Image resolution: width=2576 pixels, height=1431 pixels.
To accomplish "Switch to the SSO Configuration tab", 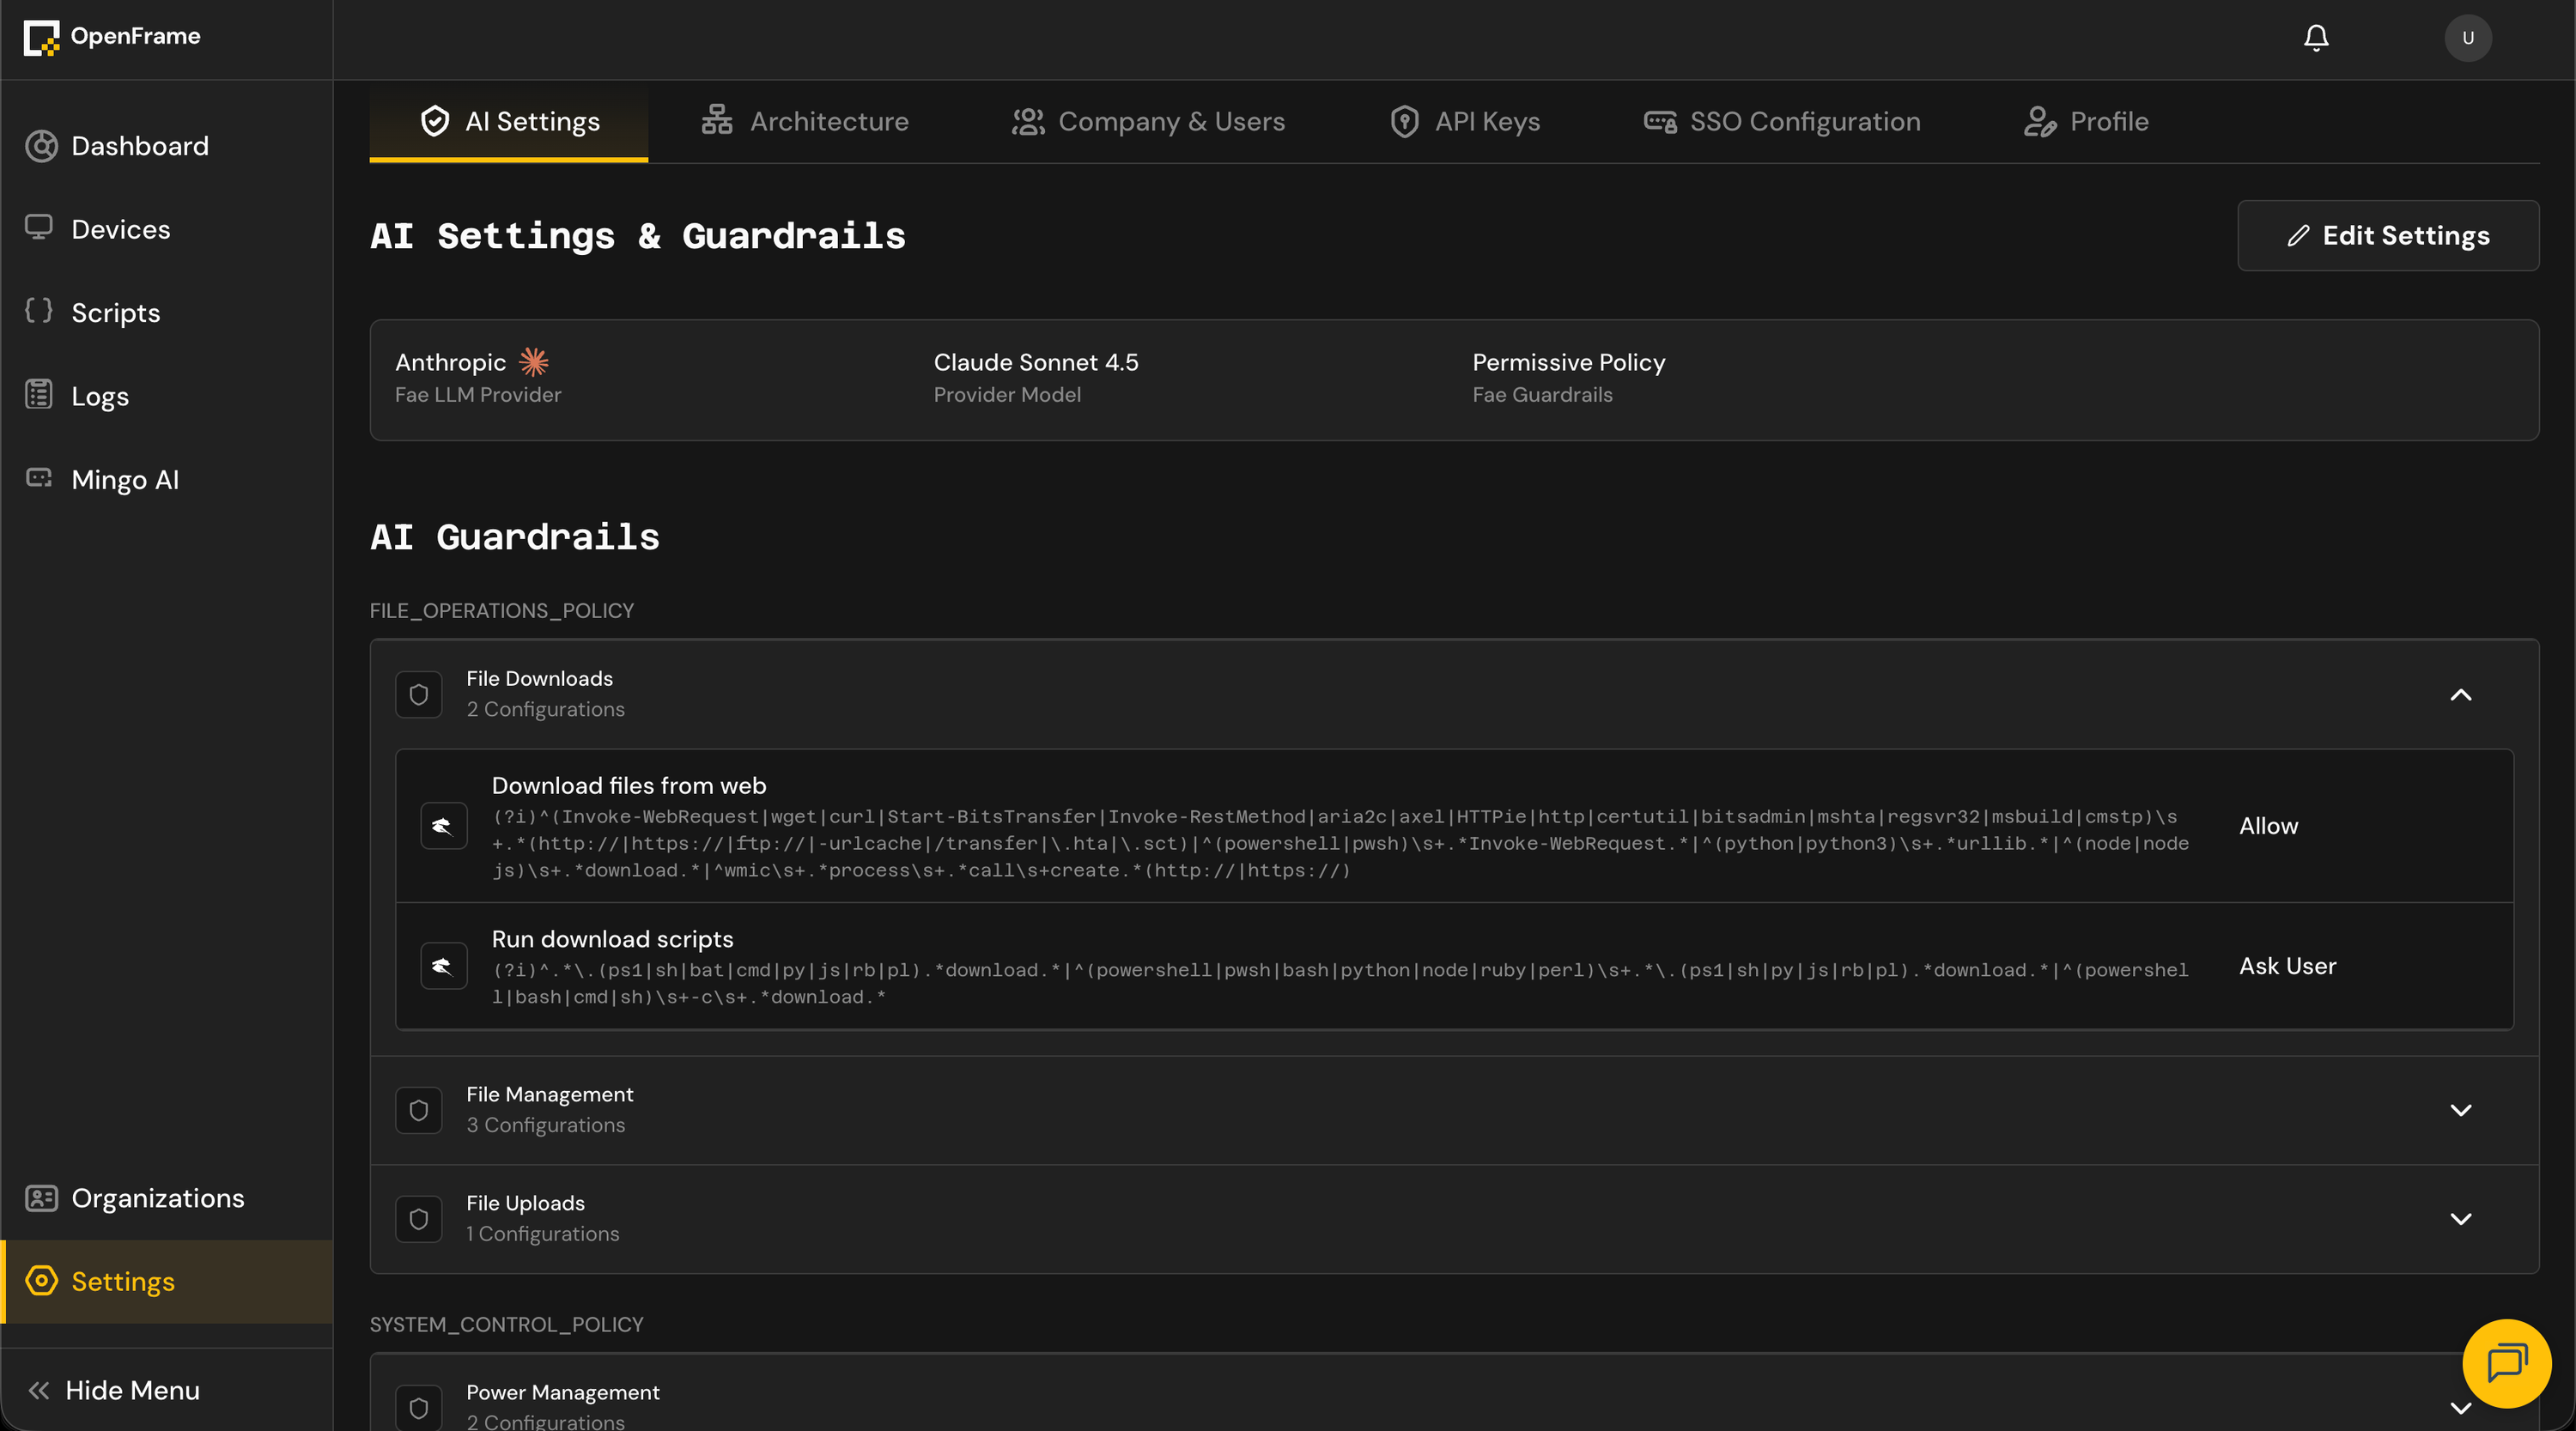I will tap(1782, 122).
